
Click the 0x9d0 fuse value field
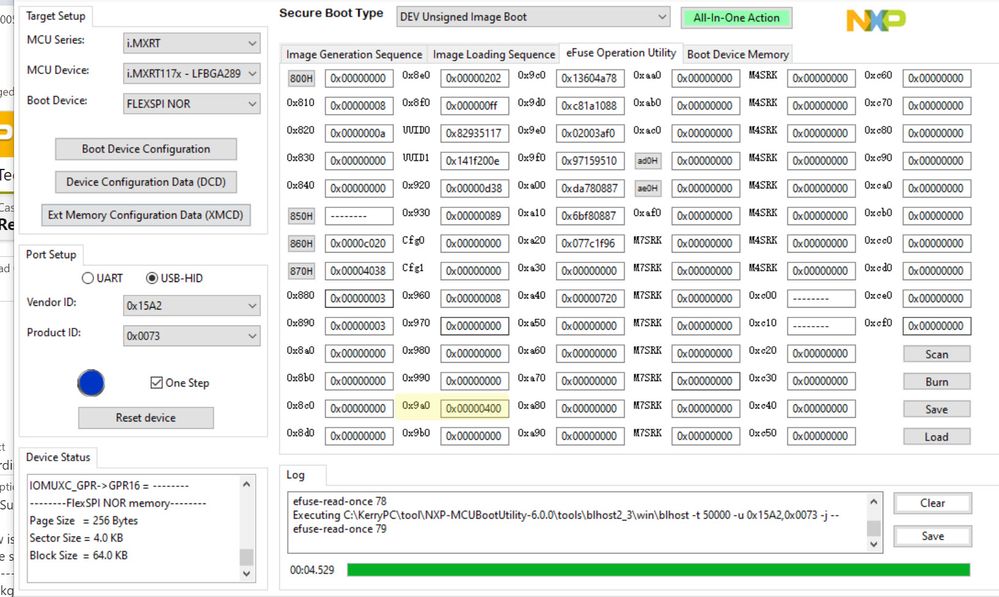pos(590,106)
